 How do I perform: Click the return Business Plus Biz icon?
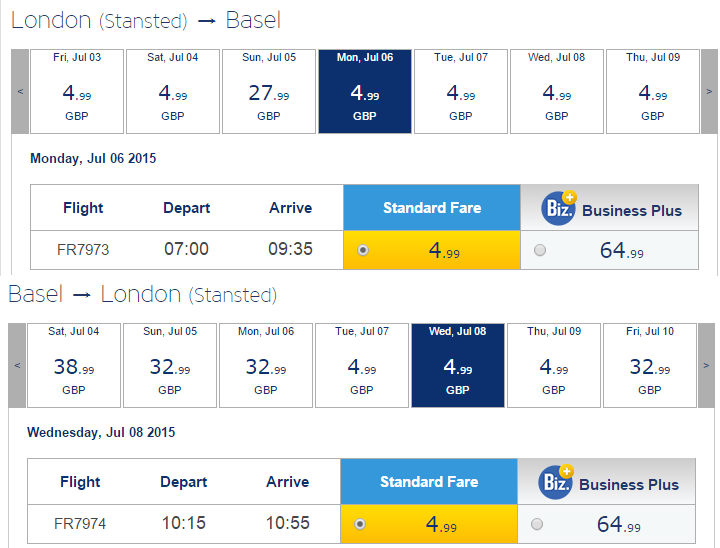pyautogui.click(x=556, y=482)
